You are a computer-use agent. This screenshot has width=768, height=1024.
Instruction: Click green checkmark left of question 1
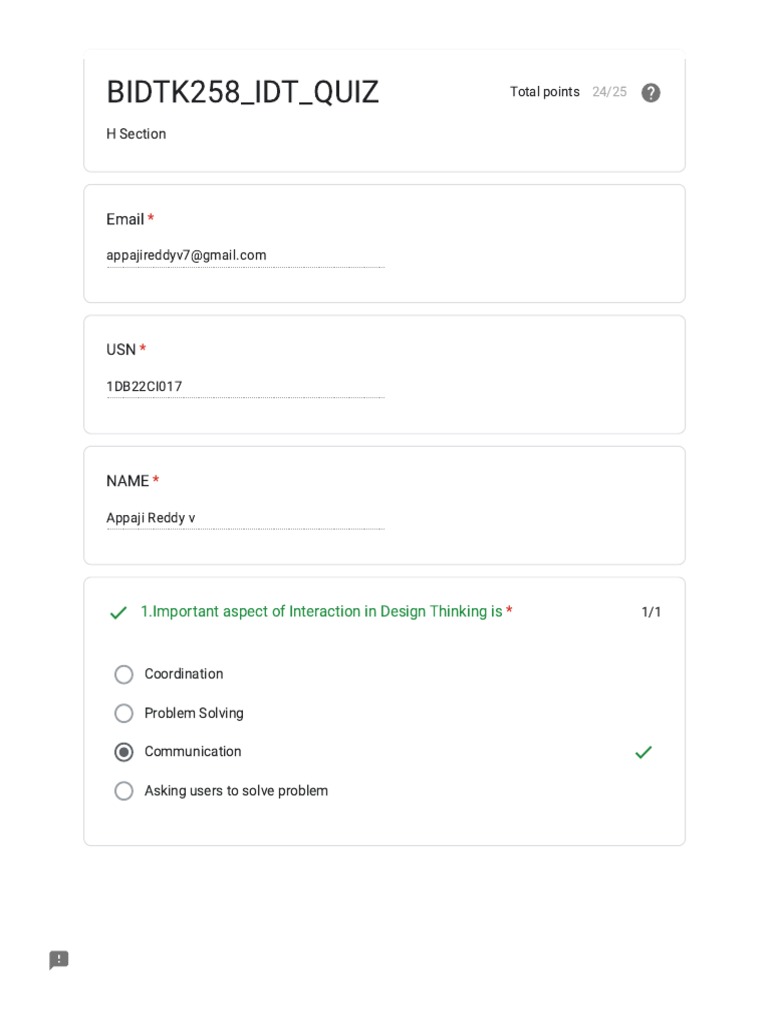pos(118,613)
